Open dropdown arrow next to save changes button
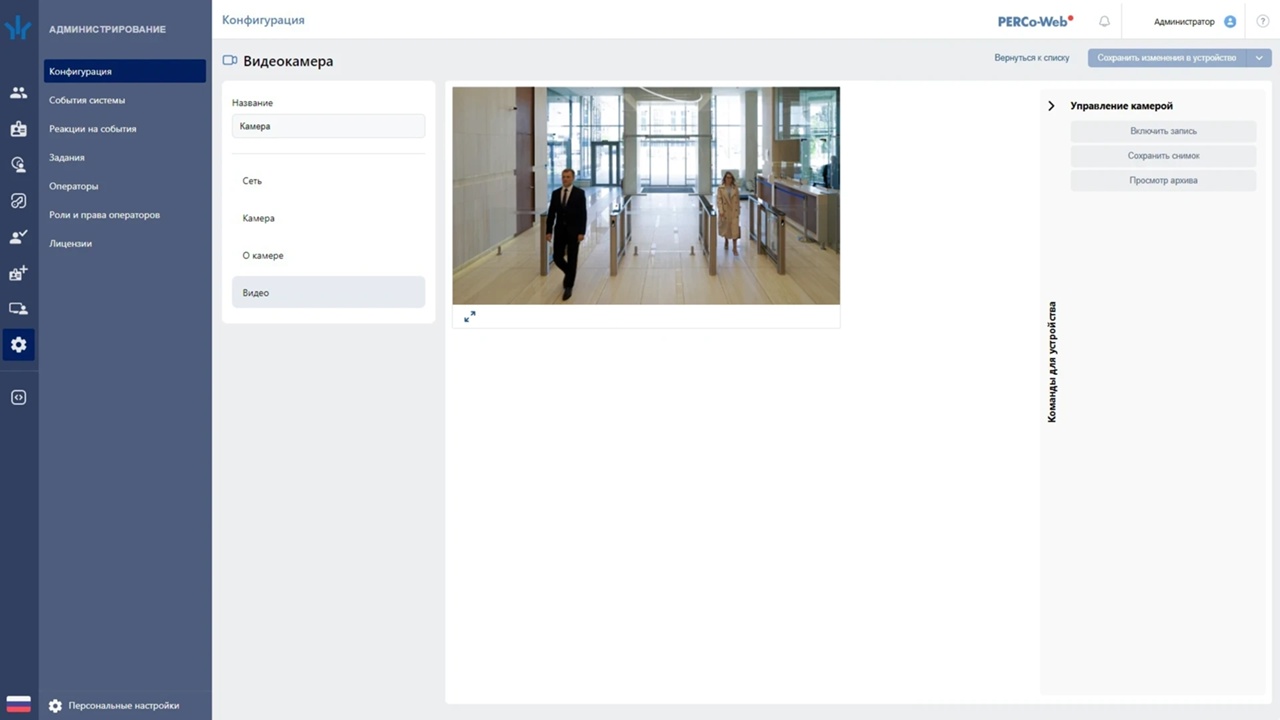The height and width of the screenshot is (720, 1280). pos(1259,58)
